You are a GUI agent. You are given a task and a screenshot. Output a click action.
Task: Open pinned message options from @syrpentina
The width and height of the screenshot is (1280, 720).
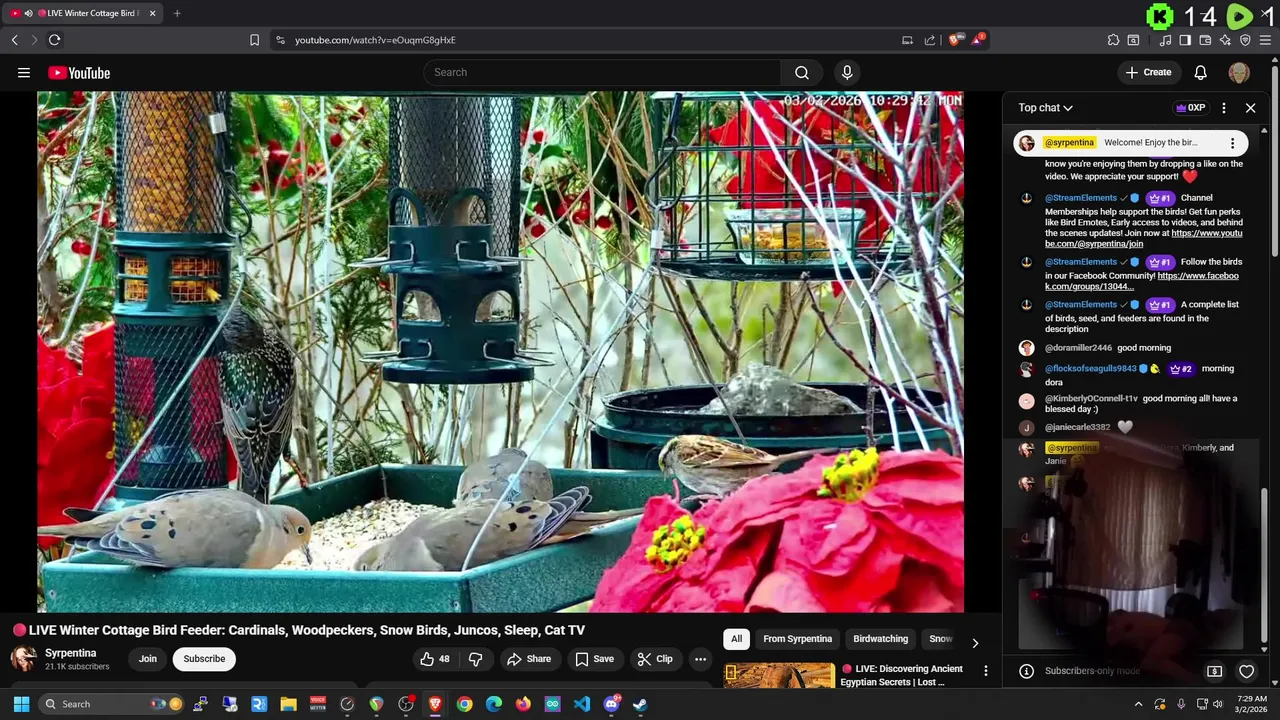tap(1232, 143)
